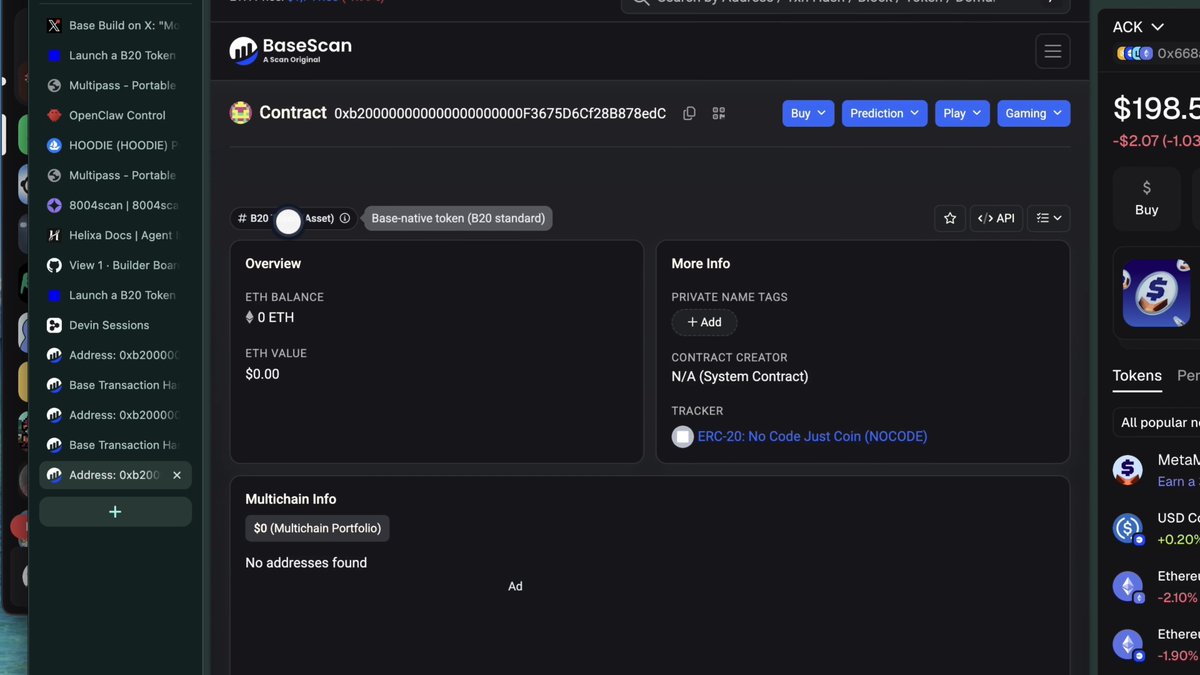Screen dimensions: 1200x675
Task: Copy the contract address to clipboard
Action: tap(689, 114)
